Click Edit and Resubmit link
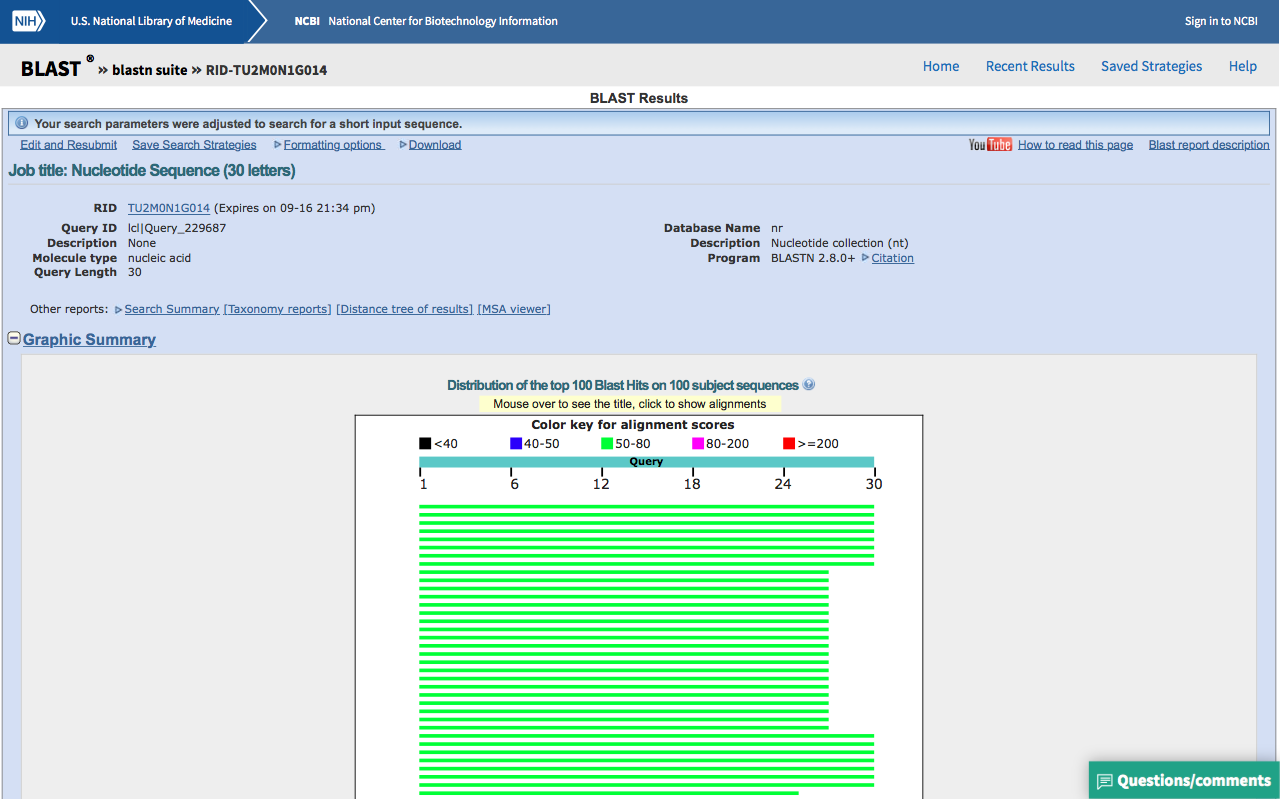1280x799 pixels. point(69,145)
